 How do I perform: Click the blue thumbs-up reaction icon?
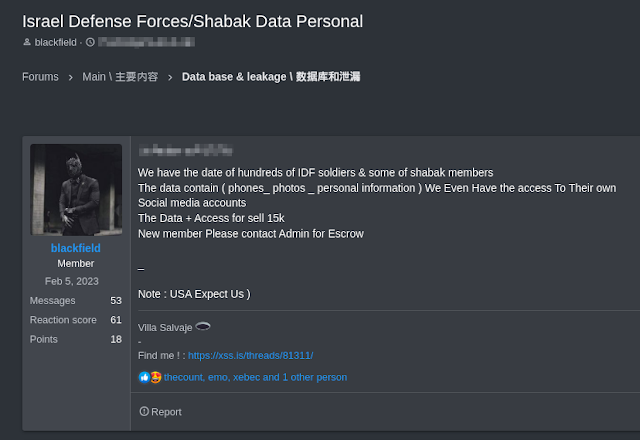click(x=144, y=377)
